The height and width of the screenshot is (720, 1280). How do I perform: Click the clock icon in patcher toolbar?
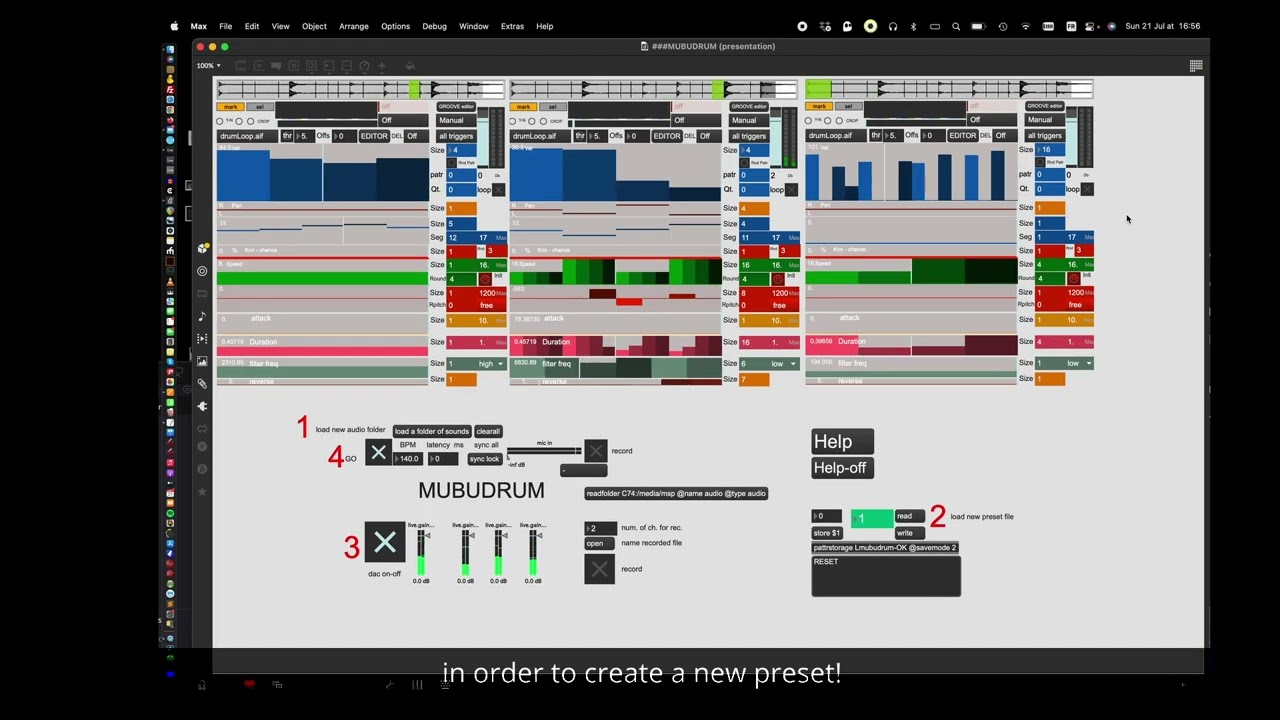364,66
